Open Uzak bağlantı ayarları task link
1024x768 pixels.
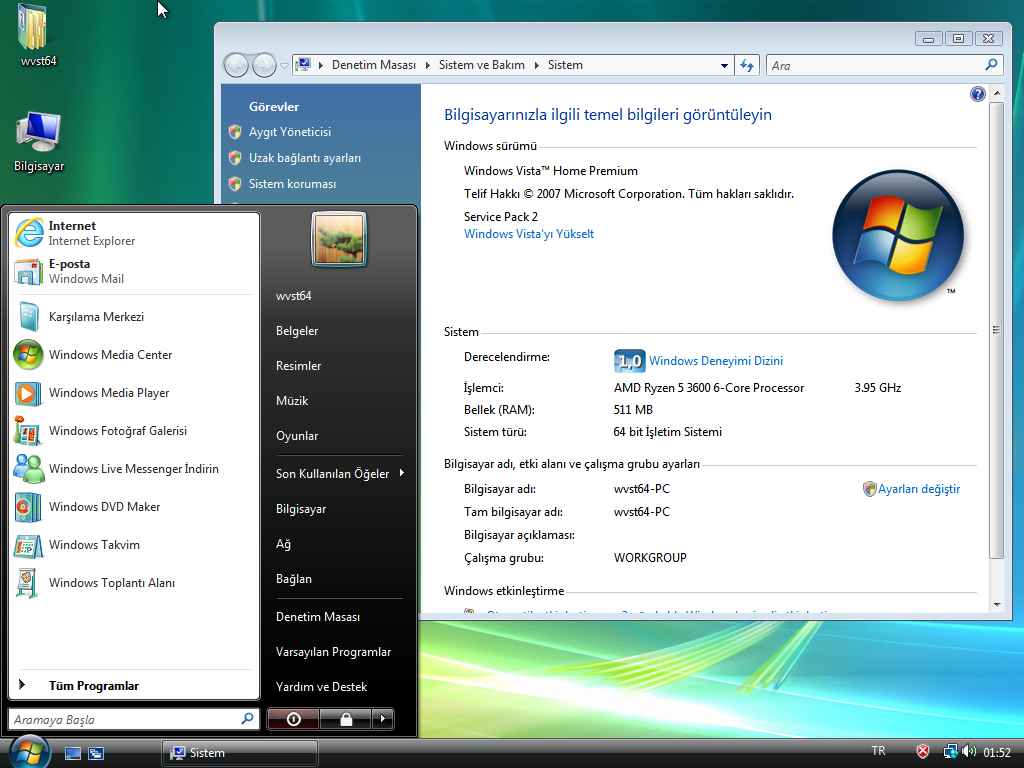(x=304, y=158)
